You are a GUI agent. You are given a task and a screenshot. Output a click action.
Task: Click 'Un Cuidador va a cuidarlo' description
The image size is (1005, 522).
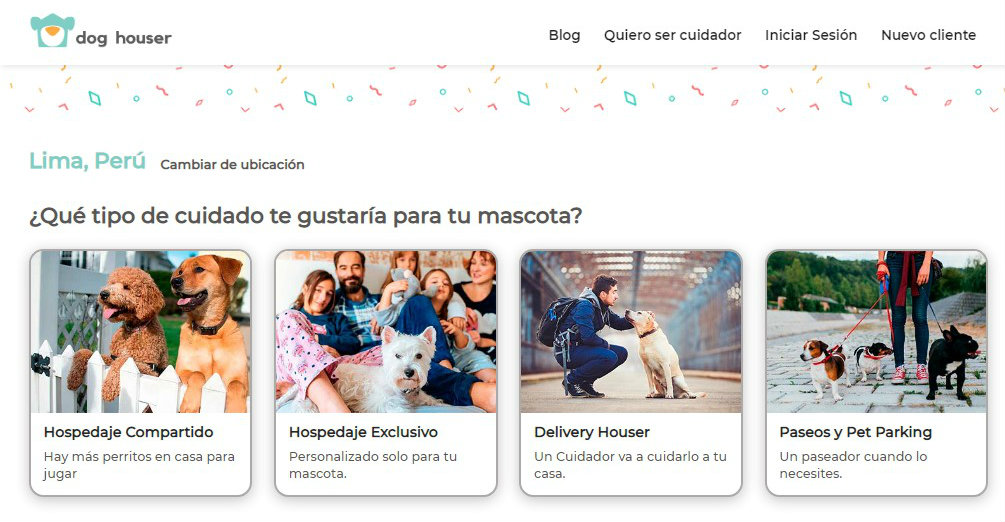point(630,465)
